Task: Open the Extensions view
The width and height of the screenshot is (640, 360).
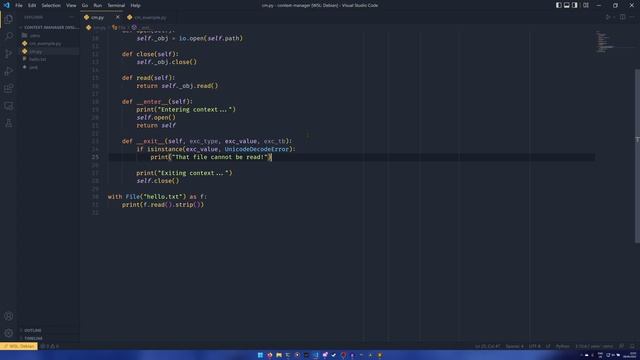Action: (x=9, y=88)
